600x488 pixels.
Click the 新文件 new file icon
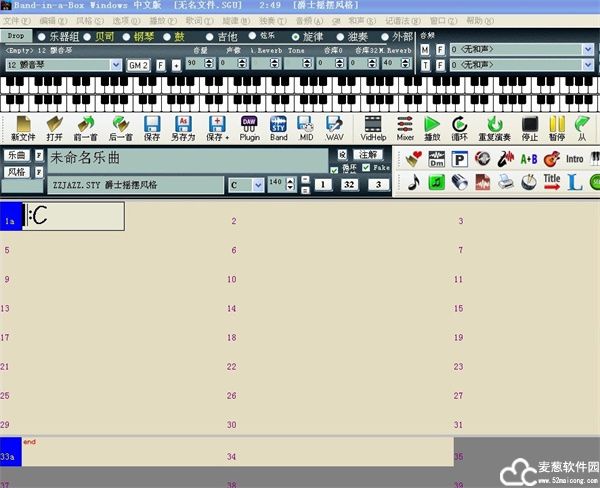23,129
